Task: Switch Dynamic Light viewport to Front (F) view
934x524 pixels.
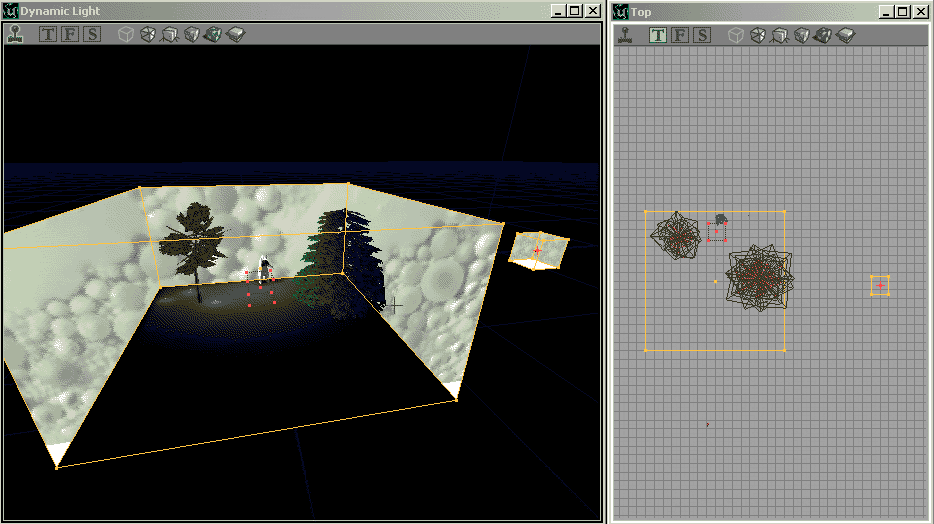Action: pos(70,34)
